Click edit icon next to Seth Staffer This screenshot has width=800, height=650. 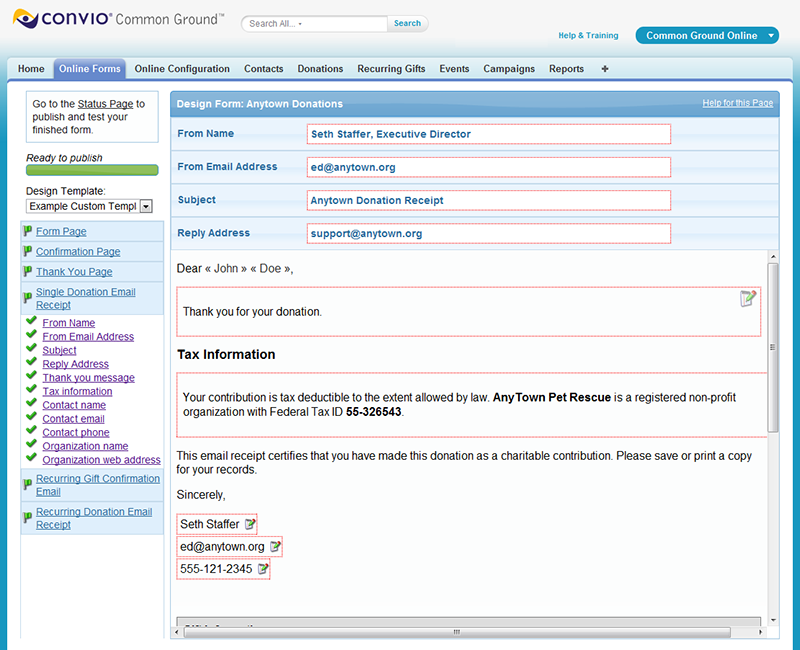pos(250,524)
